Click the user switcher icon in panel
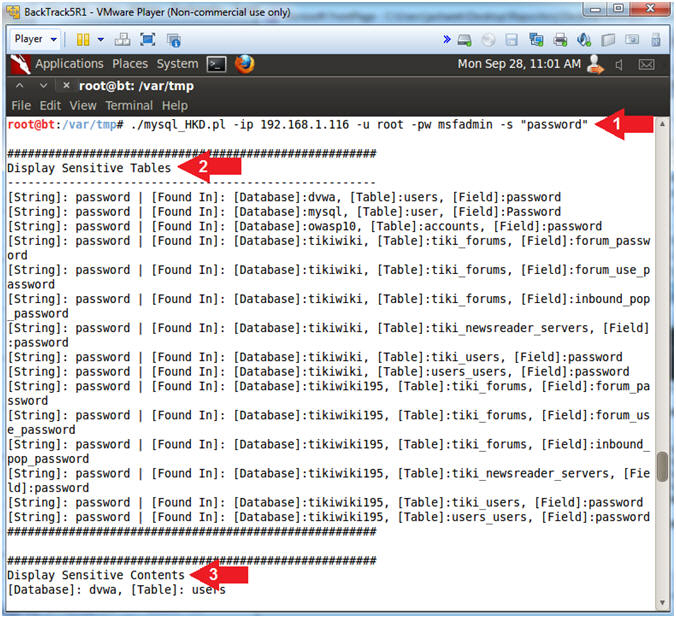This screenshot has height=618, width=676. (x=595, y=65)
